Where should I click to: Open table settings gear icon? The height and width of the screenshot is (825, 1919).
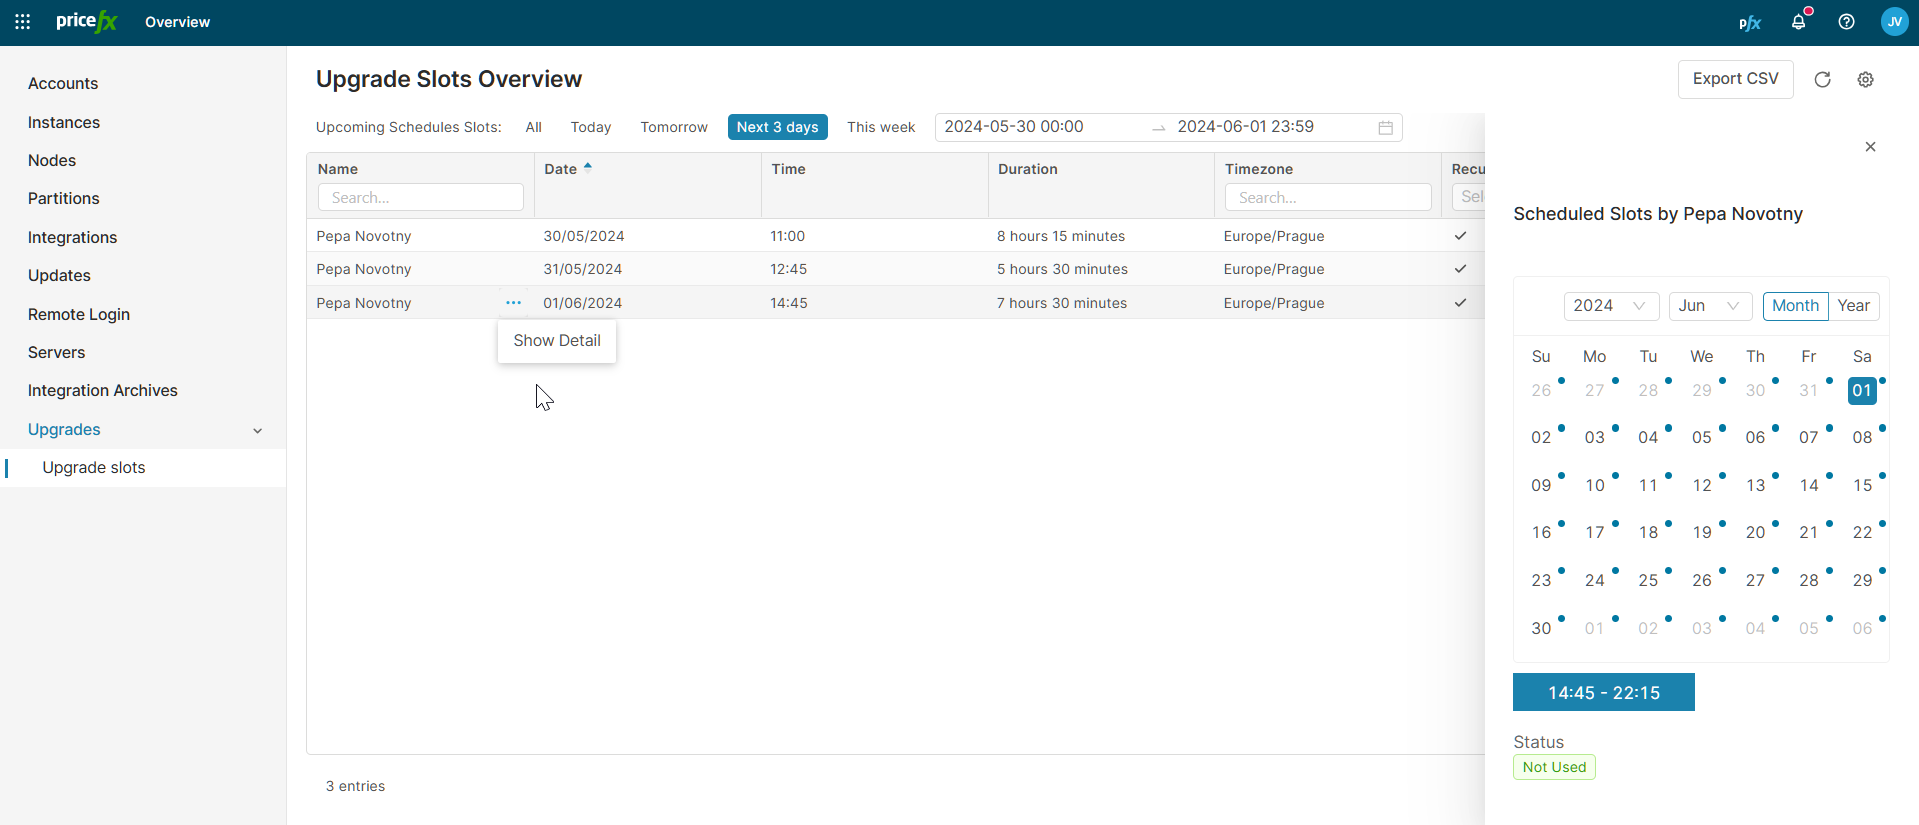(1865, 80)
